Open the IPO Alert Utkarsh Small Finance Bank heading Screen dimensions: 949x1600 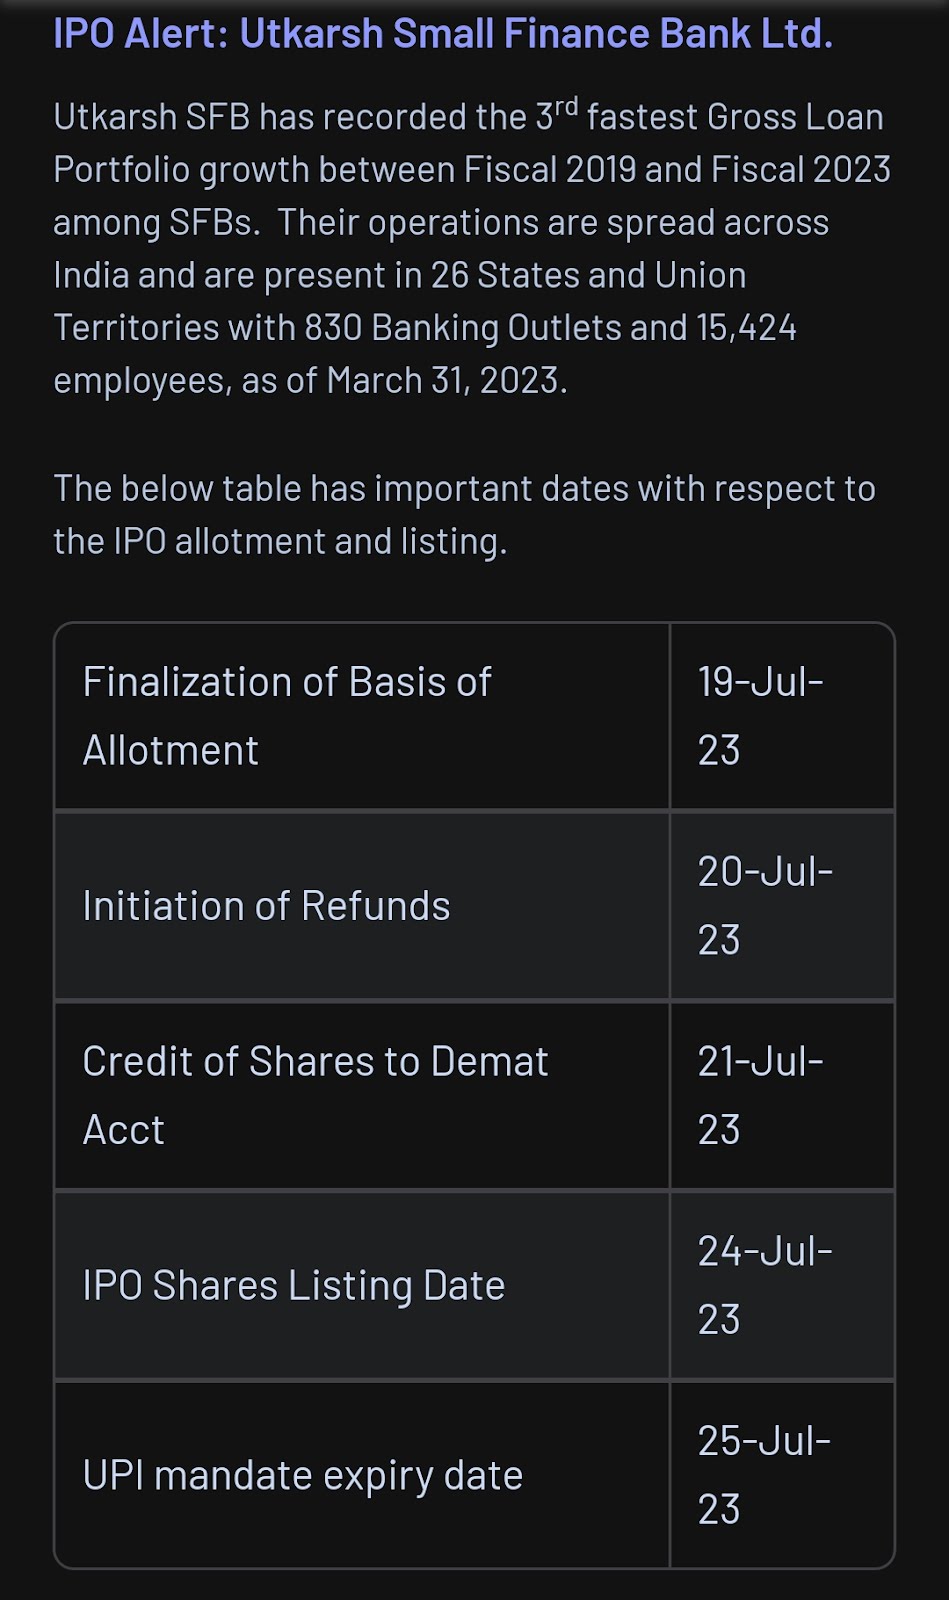[443, 34]
